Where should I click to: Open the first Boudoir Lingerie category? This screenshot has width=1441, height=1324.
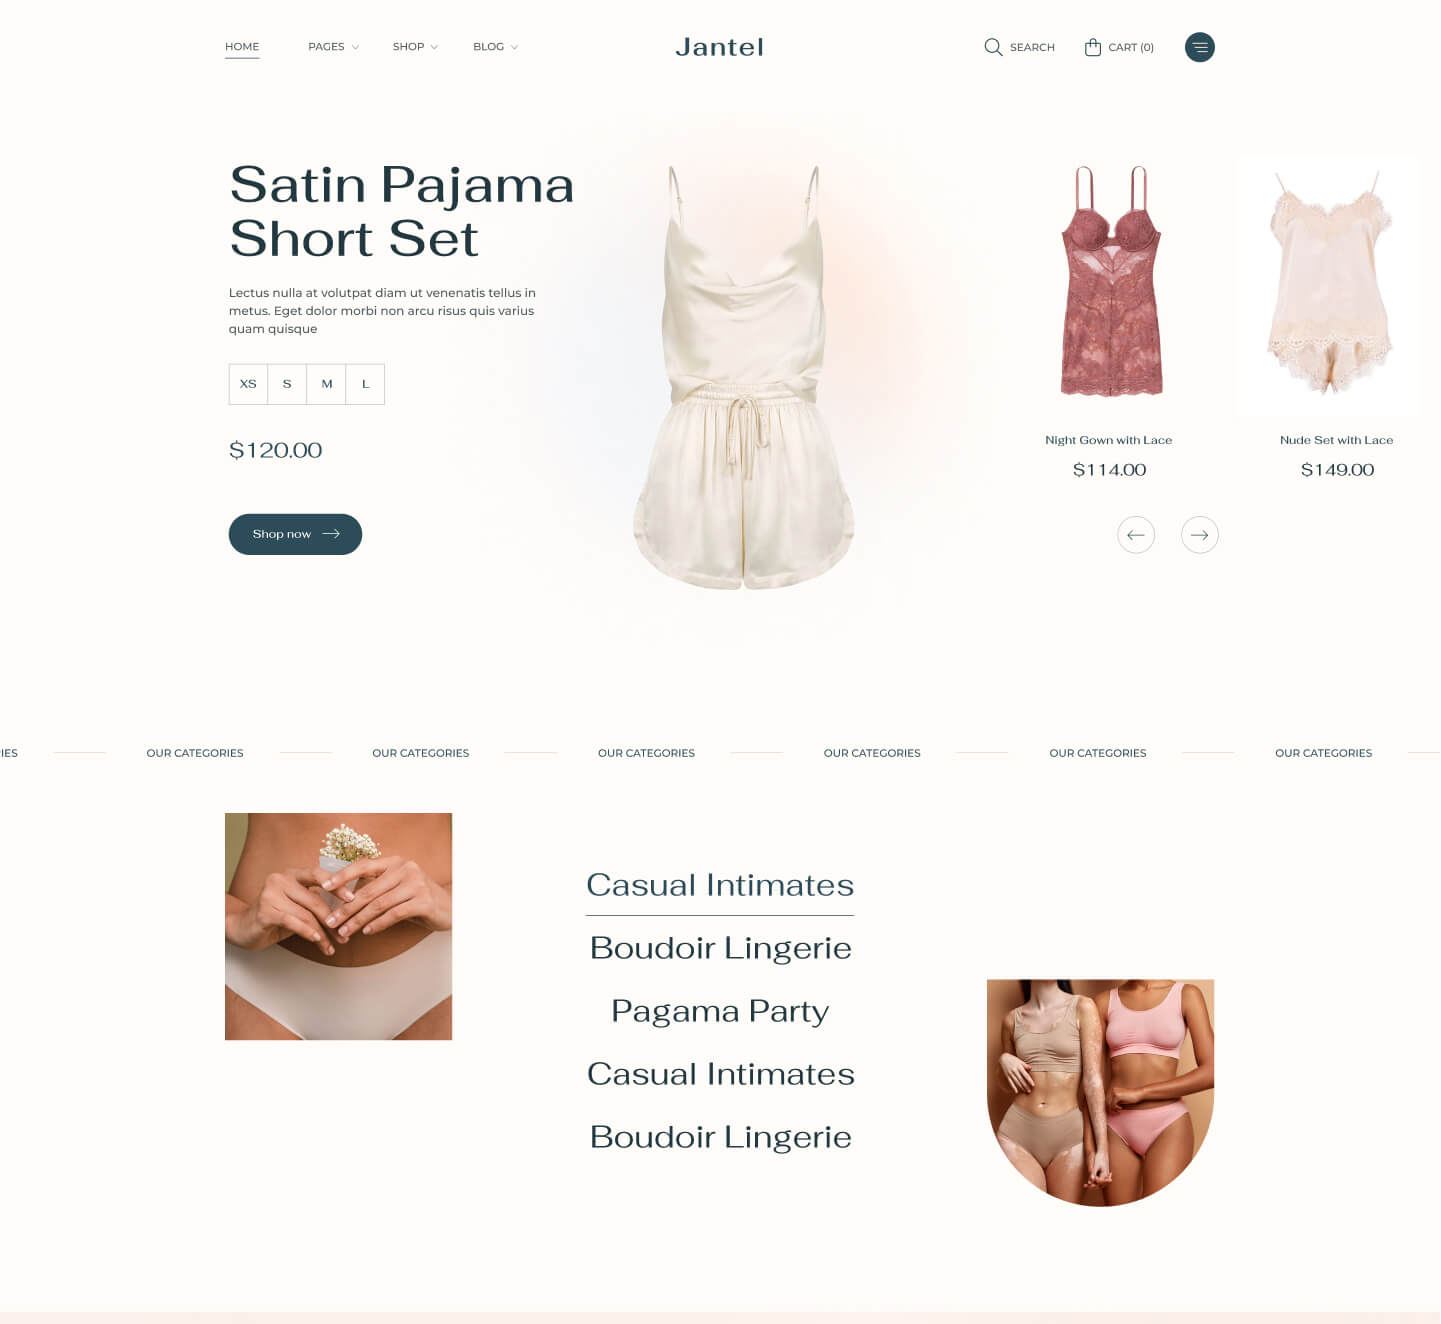coord(720,948)
